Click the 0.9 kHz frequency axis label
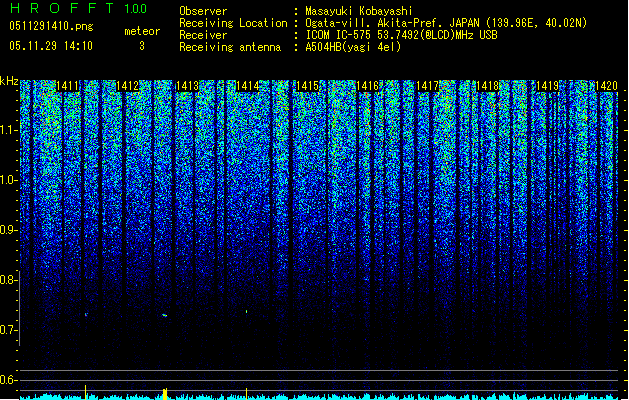 [x=9, y=230]
